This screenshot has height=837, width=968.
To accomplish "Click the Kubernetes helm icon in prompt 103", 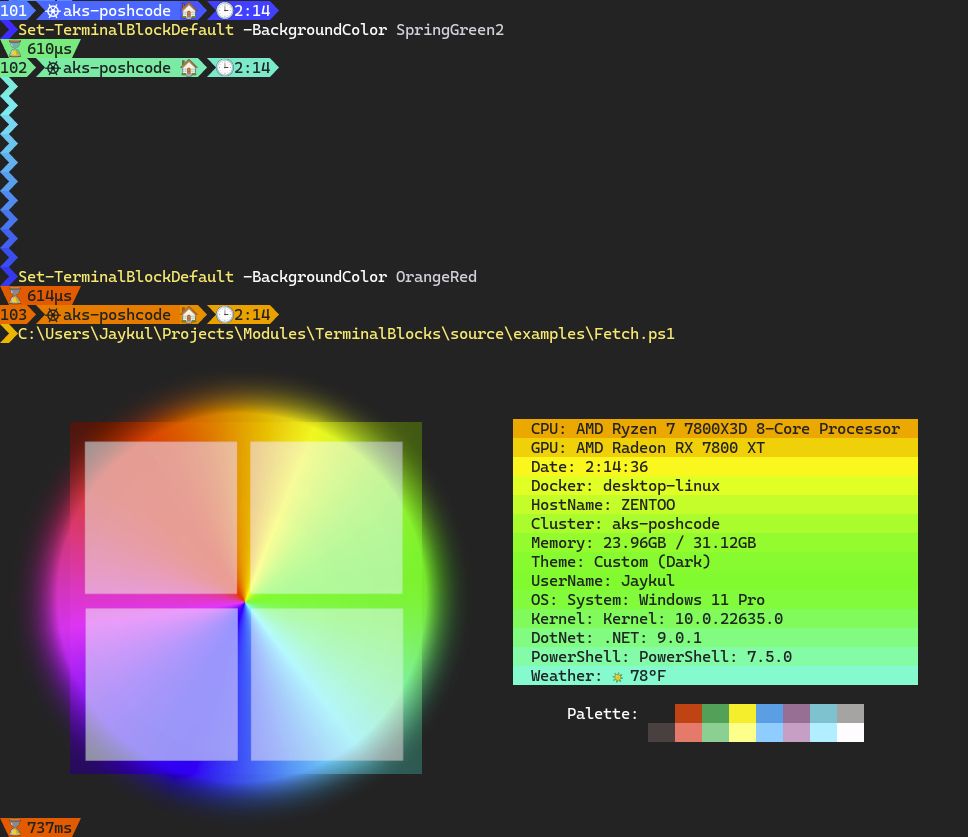I will (x=53, y=315).
